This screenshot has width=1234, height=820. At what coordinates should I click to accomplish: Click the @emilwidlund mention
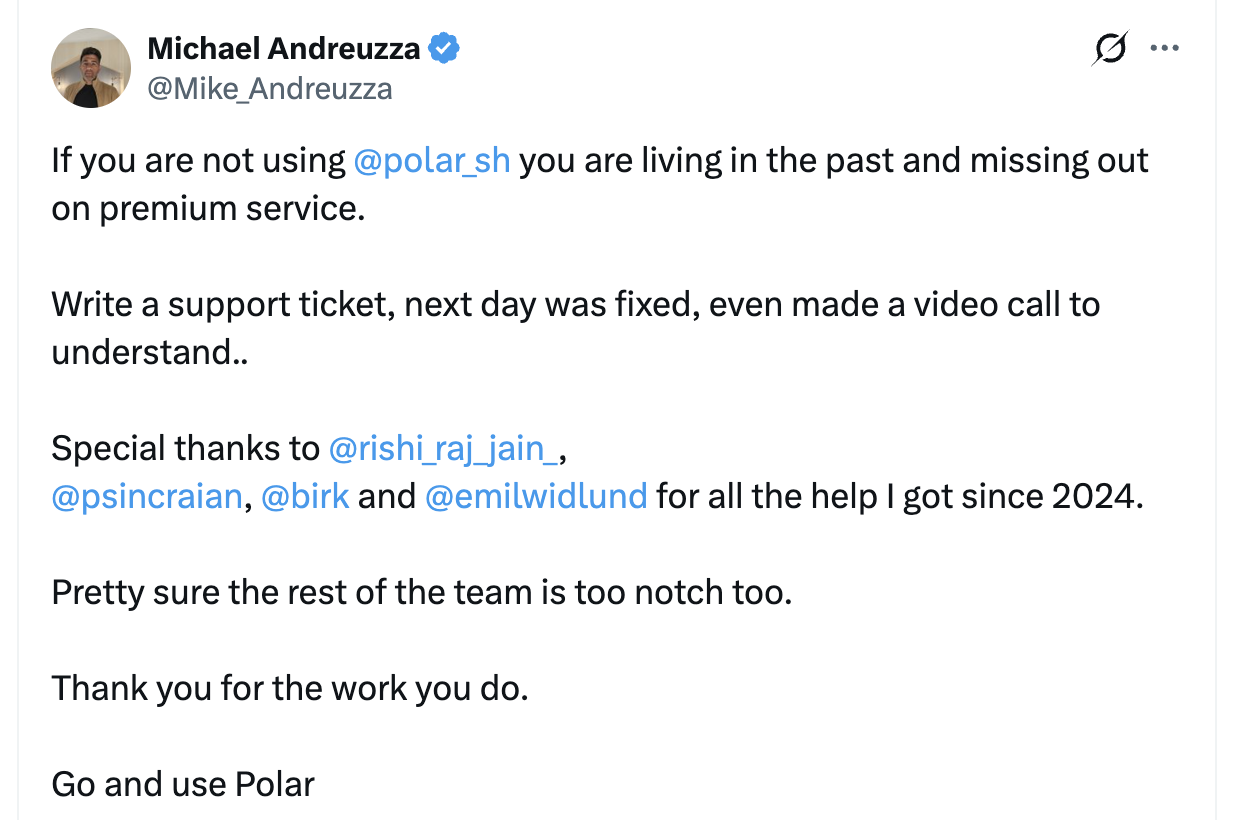[537, 496]
